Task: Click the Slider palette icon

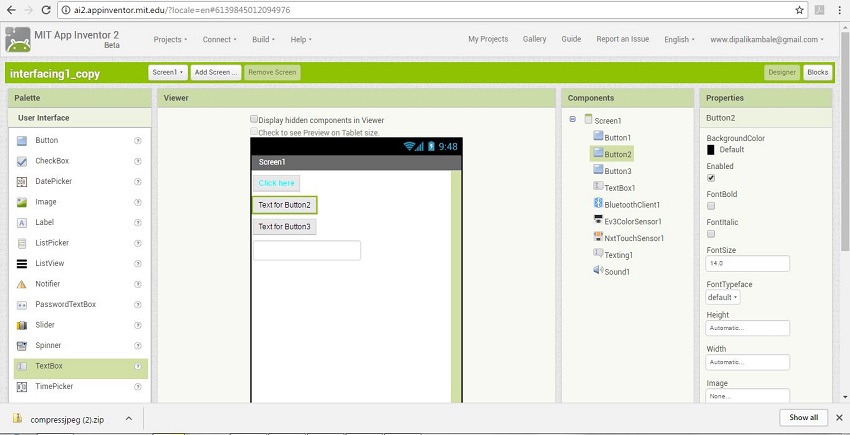Action: tap(22, 325)
